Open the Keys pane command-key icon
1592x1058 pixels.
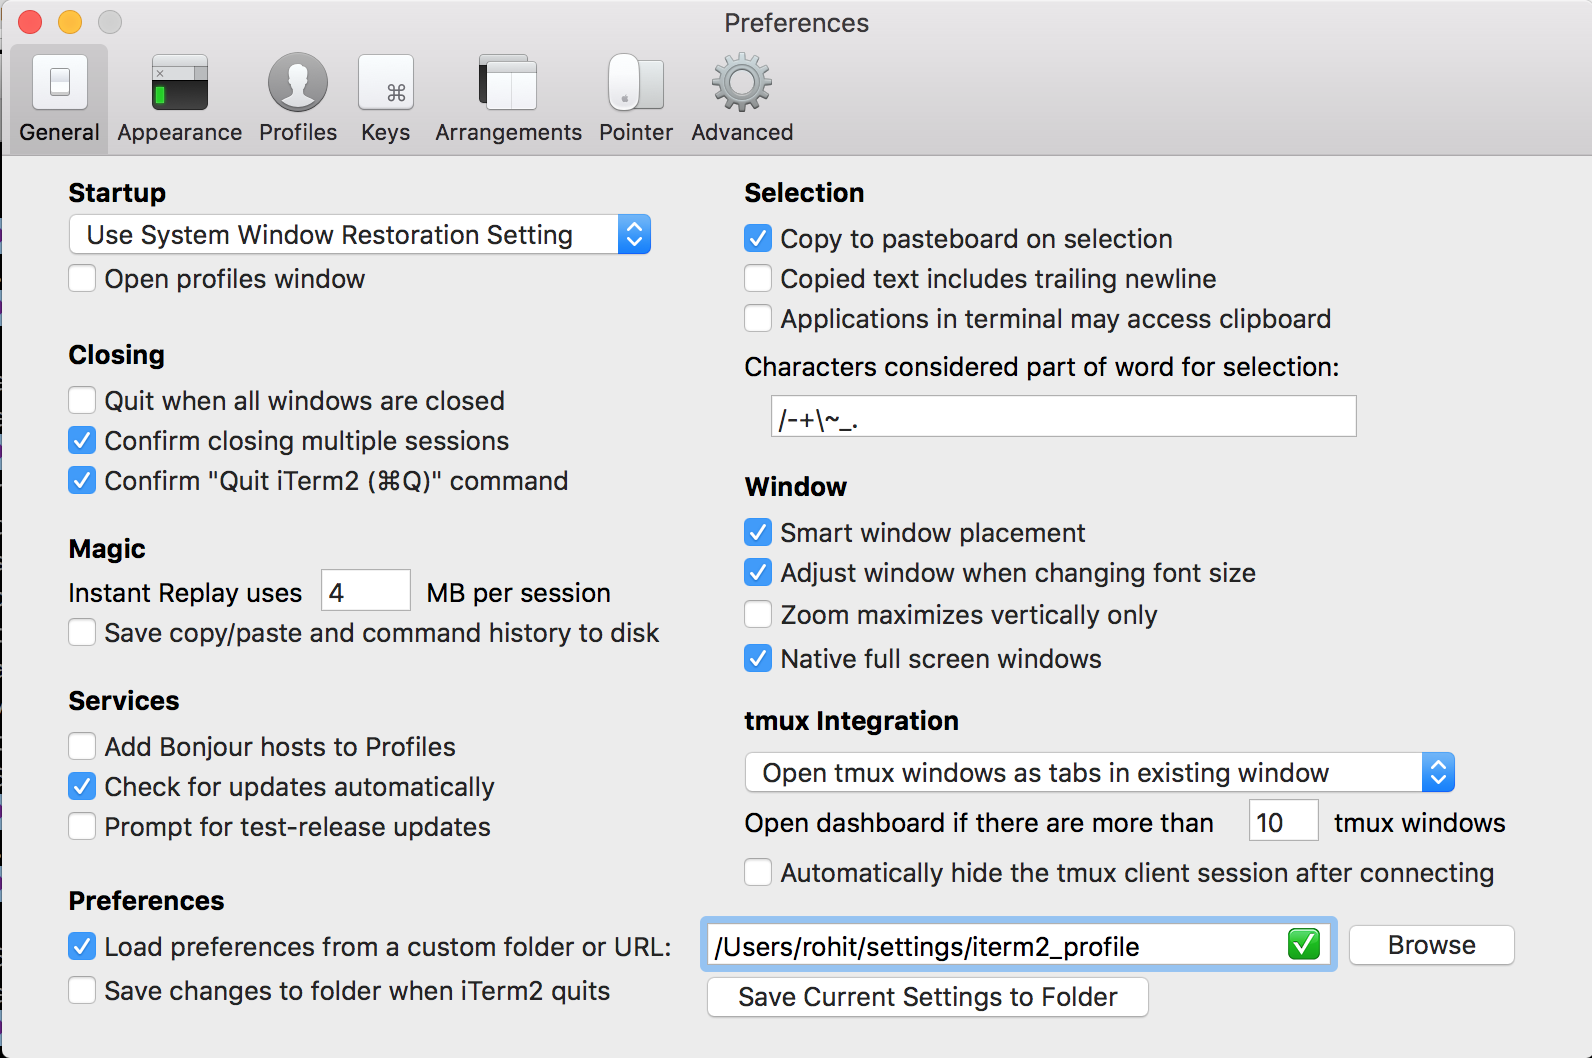click(386, 82)
